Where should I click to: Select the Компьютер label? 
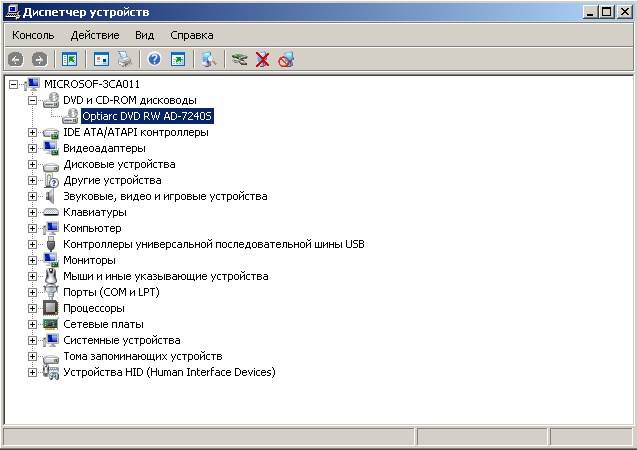point(92,228)
